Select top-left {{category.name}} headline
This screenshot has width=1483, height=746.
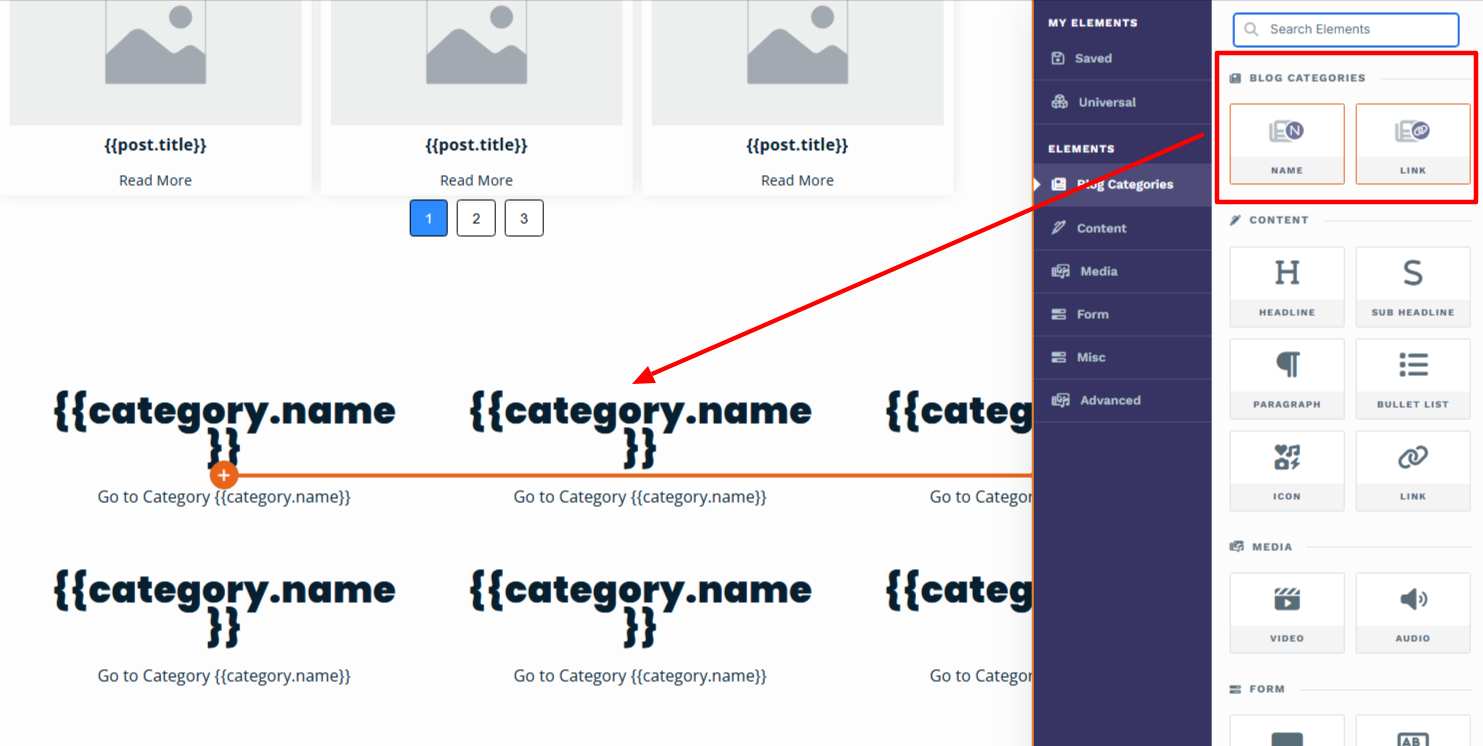pos(224,428)
